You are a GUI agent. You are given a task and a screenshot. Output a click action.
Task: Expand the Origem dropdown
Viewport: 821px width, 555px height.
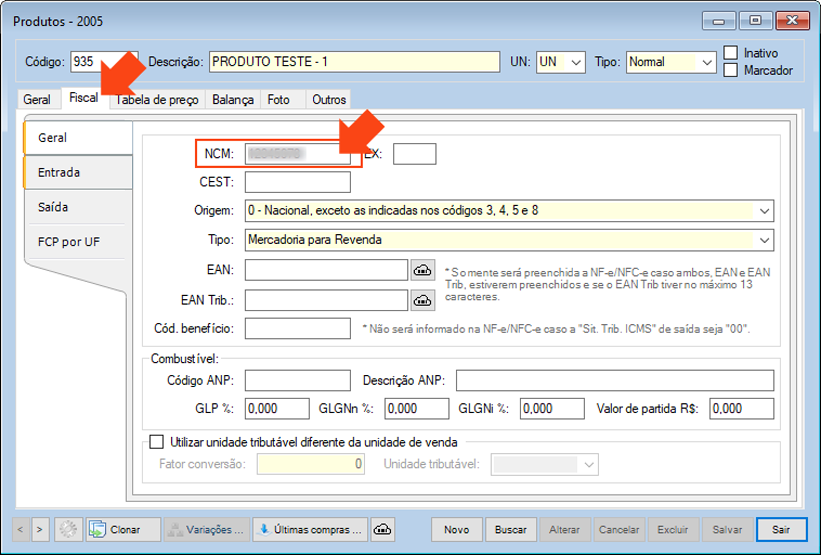tap(764, 211)
